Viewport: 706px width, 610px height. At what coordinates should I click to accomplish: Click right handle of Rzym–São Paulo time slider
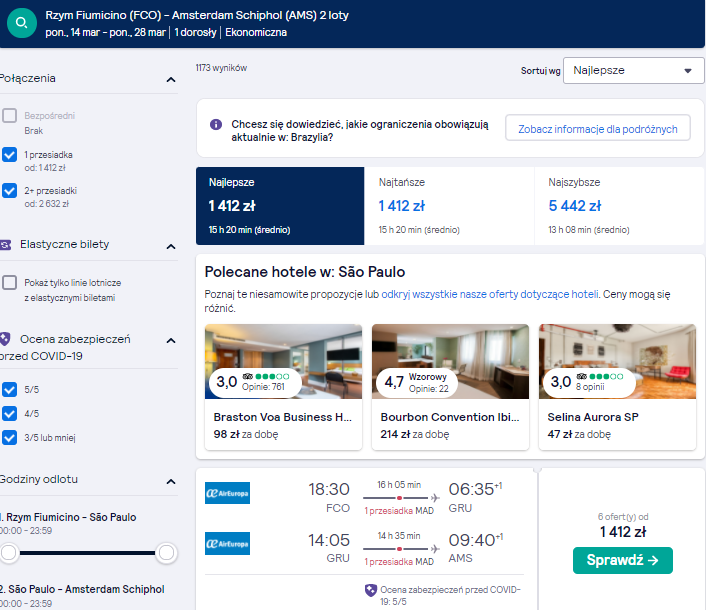coord(166,552)
